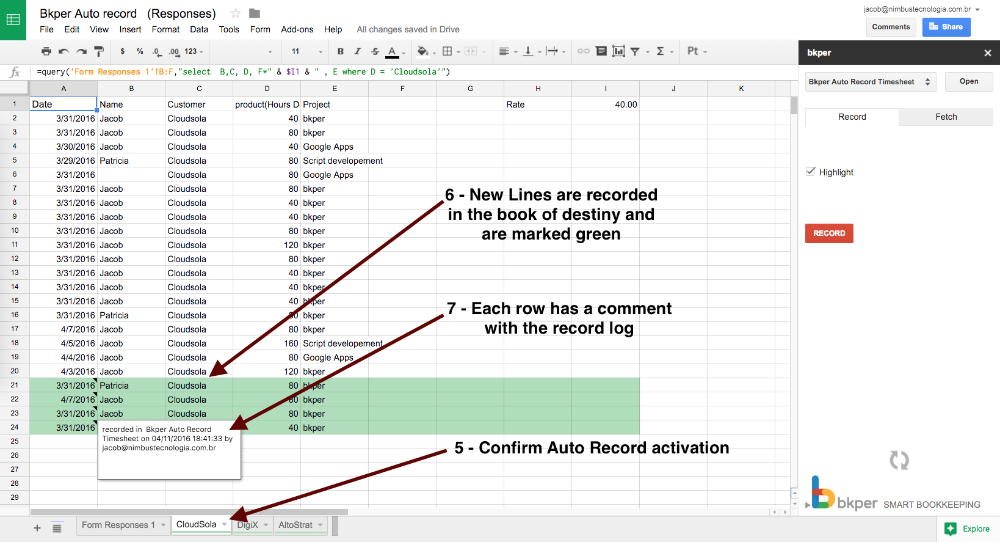Open horizontal align options
This screenshot has height=542, width=1000.
tap(506, 51)
